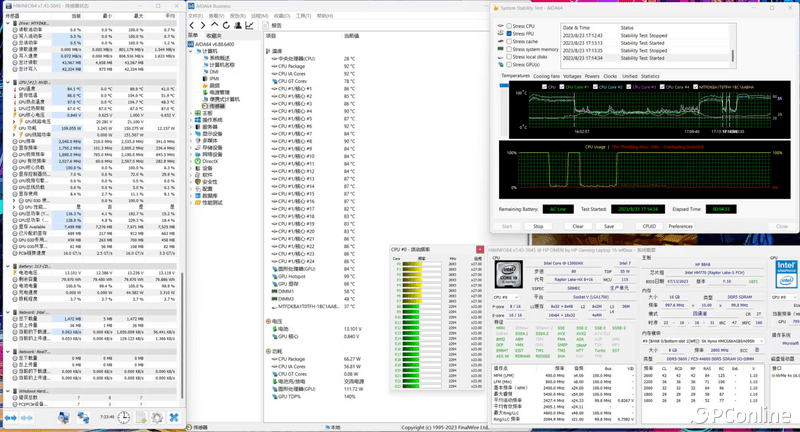This screenshot has width=800, height=432.
Task: Click the HWiNFO two-computers transfer icon
Action: [x=83, y=418]
